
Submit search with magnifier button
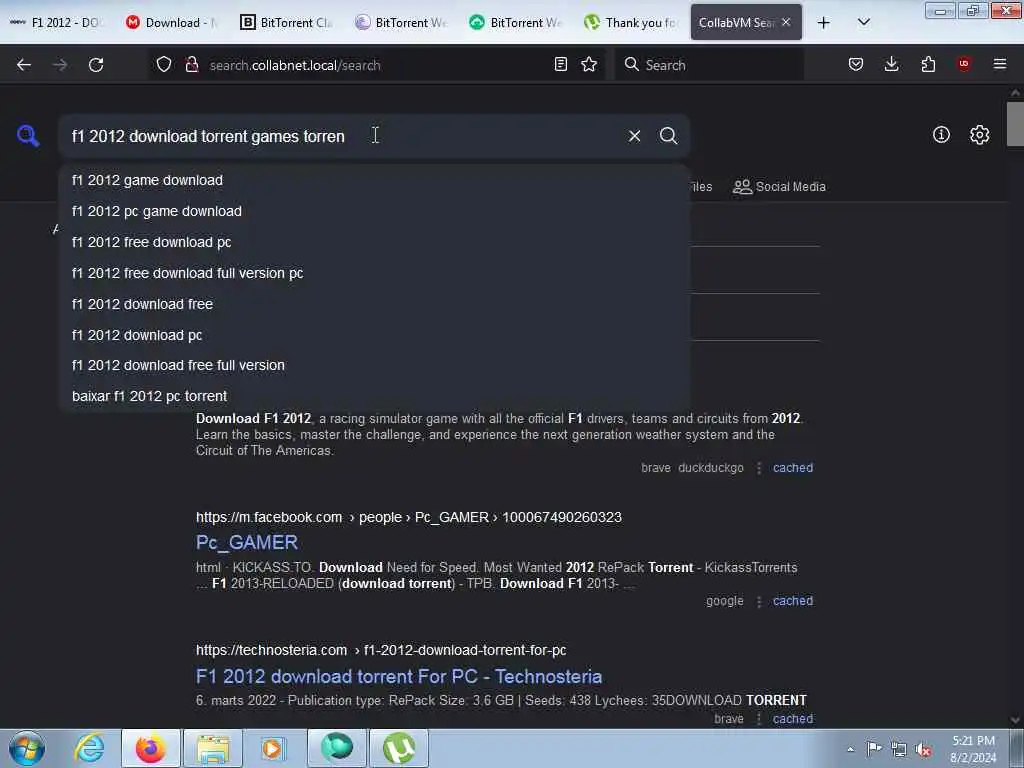click(x=668, y=136)
